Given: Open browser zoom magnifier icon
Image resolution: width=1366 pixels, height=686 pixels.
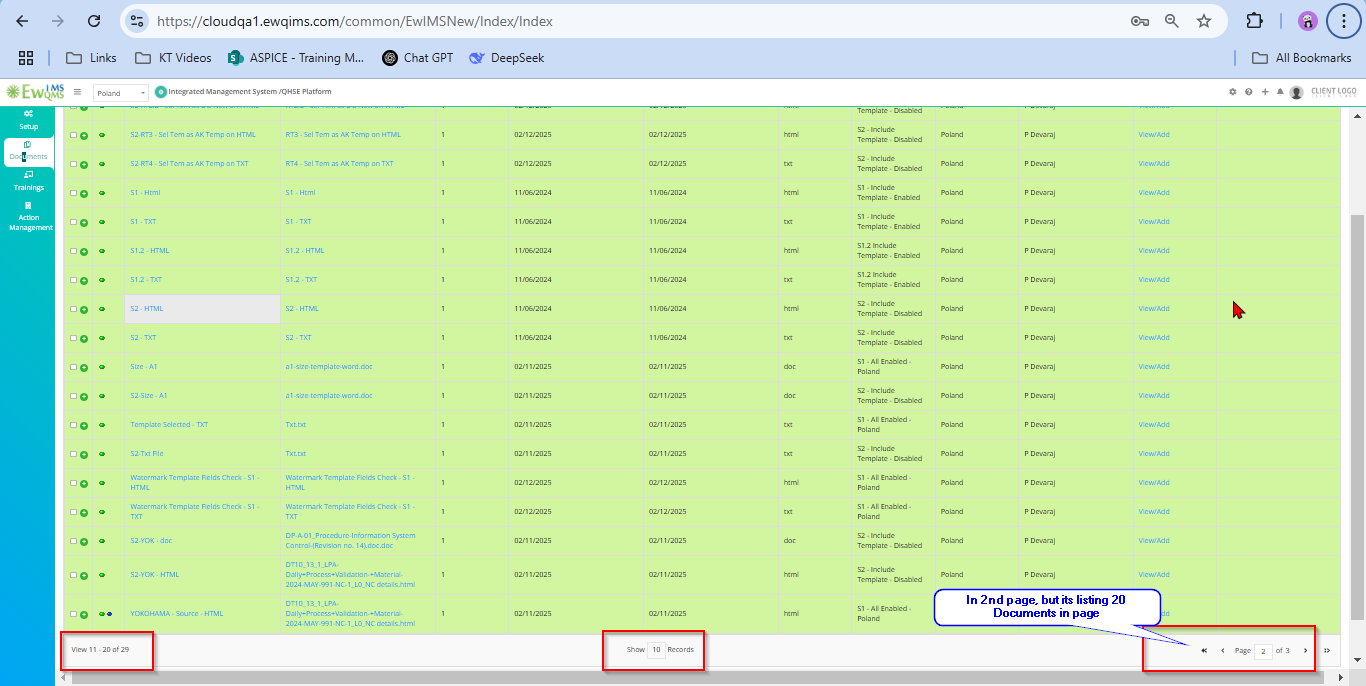Looking at the screenshot, I should tap(1172, 21).
